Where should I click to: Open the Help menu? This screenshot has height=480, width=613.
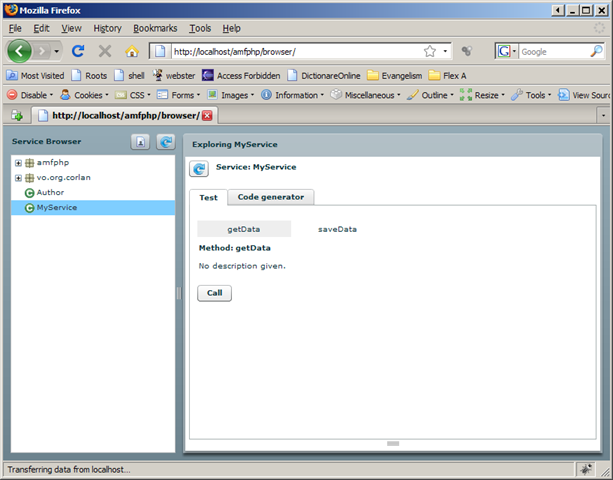[231, 29]
